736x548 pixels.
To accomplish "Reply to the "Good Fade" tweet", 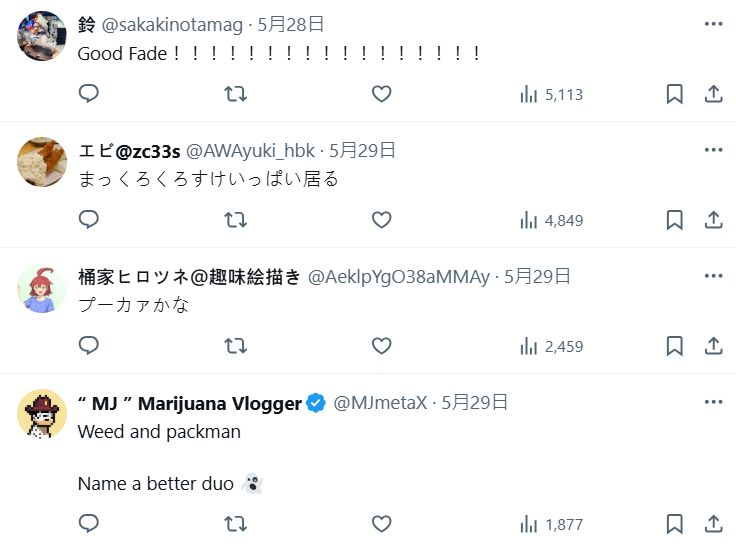I will click(x=89, y=94).
